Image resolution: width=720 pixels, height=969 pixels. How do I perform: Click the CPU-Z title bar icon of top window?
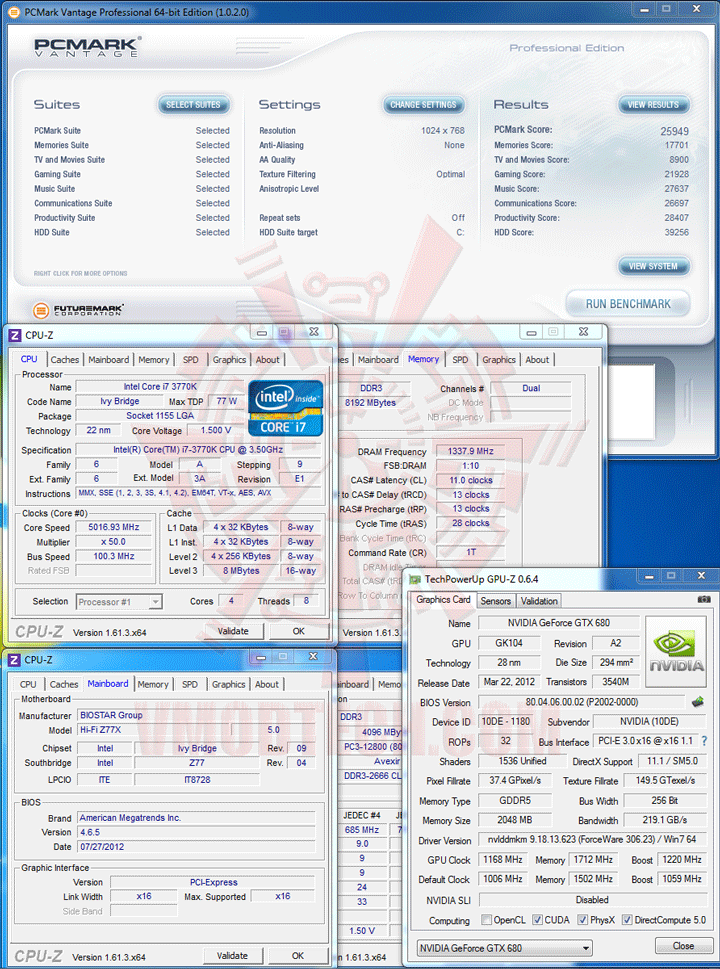click(15, 336)
